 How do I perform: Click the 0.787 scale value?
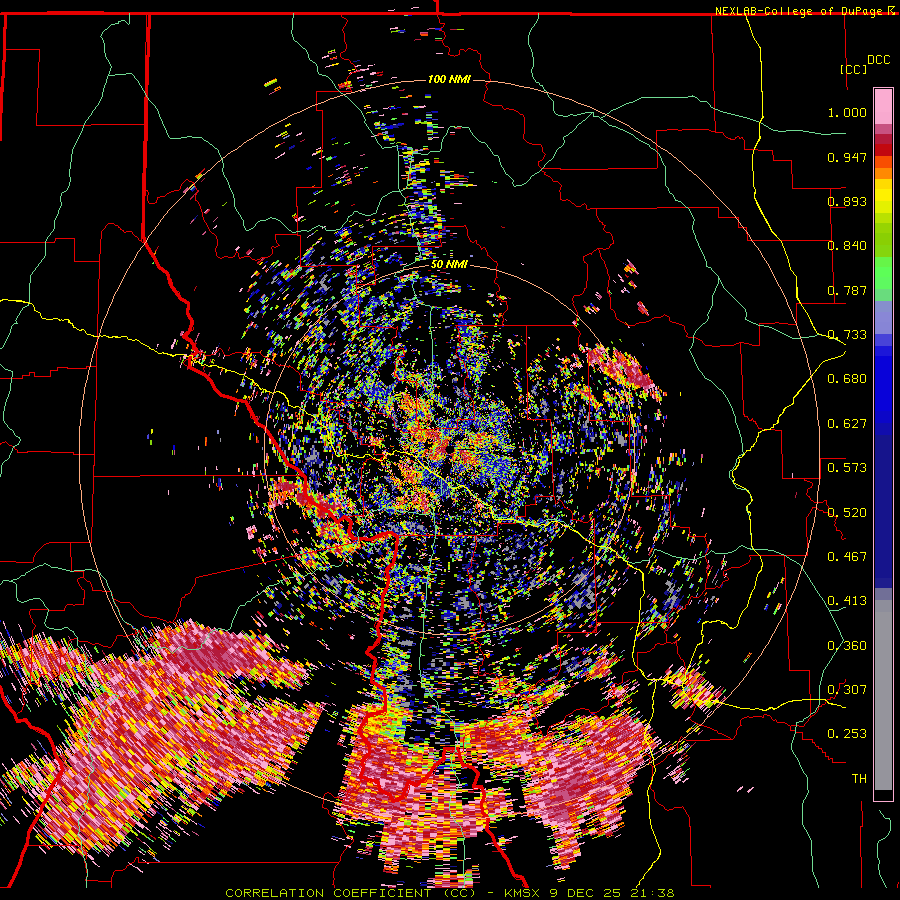[x=847, y=290]
